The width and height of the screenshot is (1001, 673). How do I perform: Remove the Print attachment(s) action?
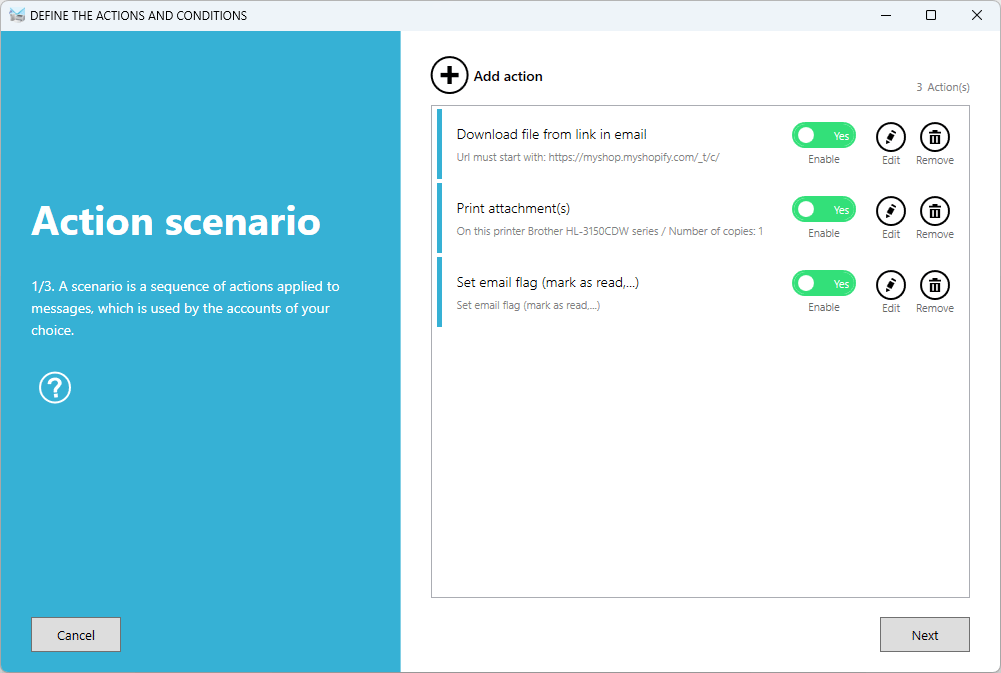point(935,211)
